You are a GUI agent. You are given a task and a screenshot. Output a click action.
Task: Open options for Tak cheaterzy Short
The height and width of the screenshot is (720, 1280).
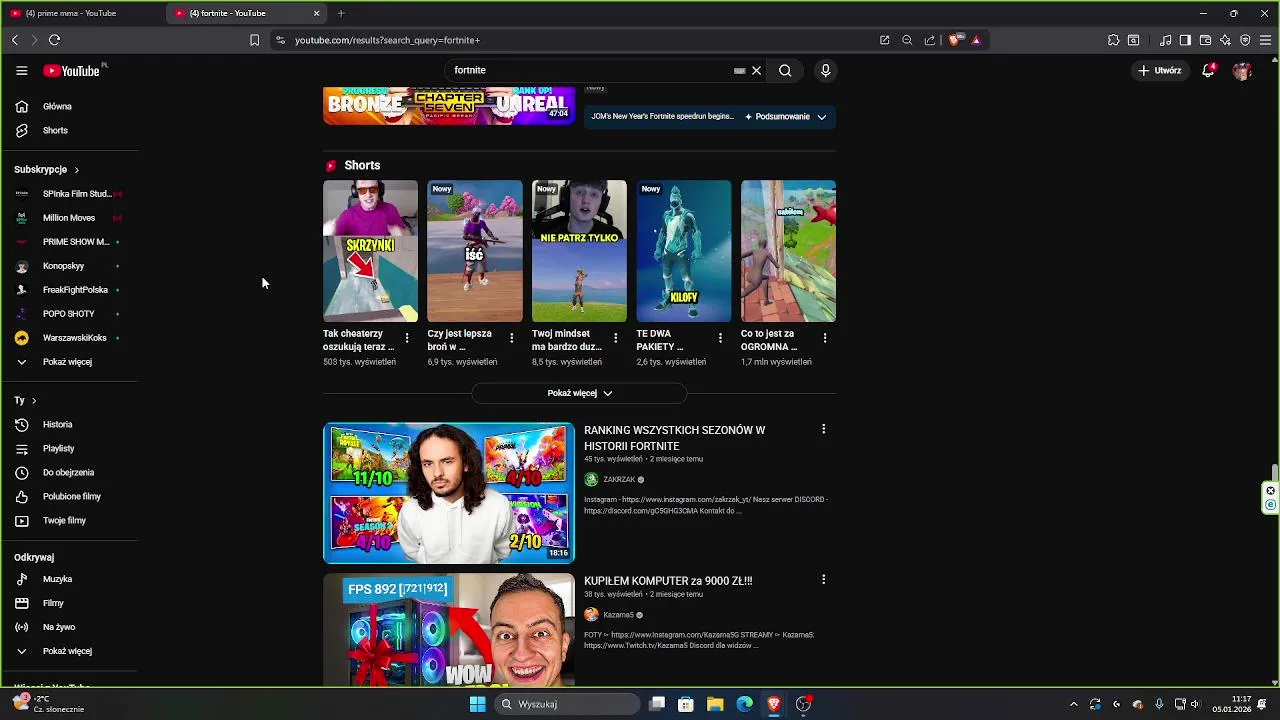point(407,338)
